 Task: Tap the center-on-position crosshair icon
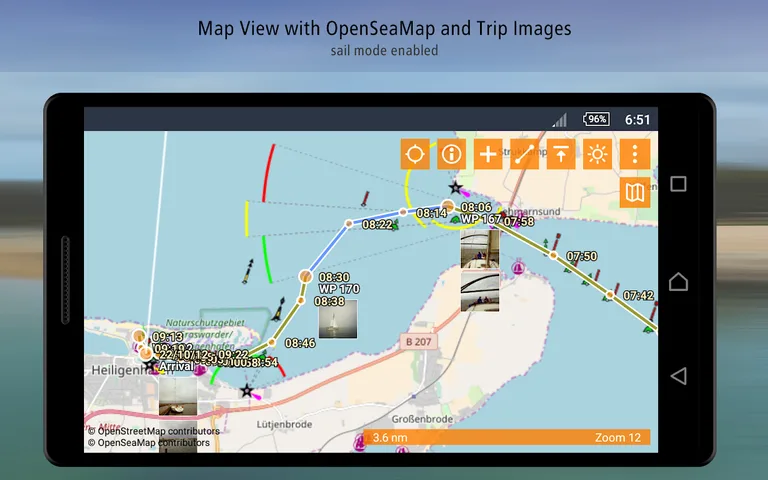415,154
